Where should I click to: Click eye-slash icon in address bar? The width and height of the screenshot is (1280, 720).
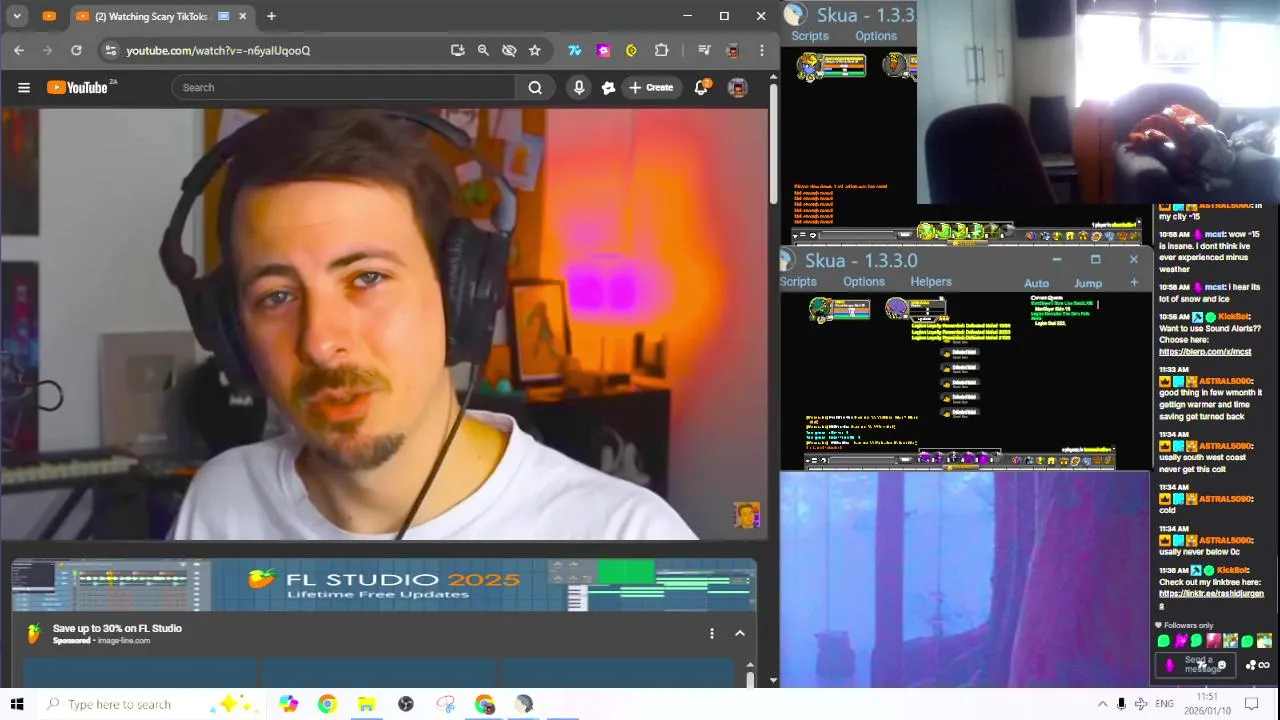[509, 50]
